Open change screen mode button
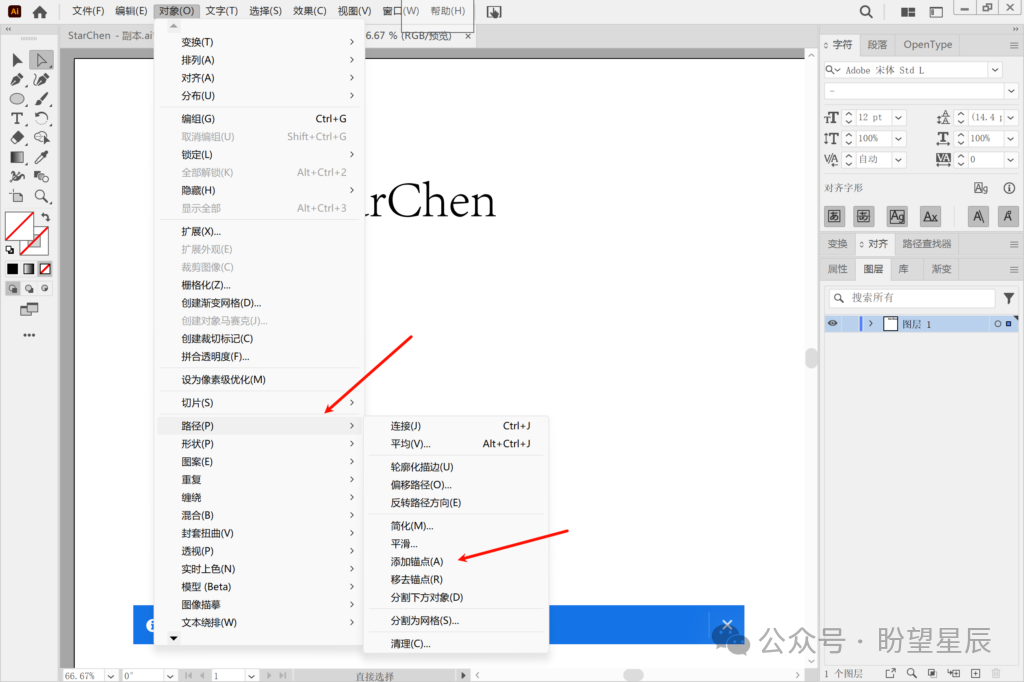 (x=29, y=309)
